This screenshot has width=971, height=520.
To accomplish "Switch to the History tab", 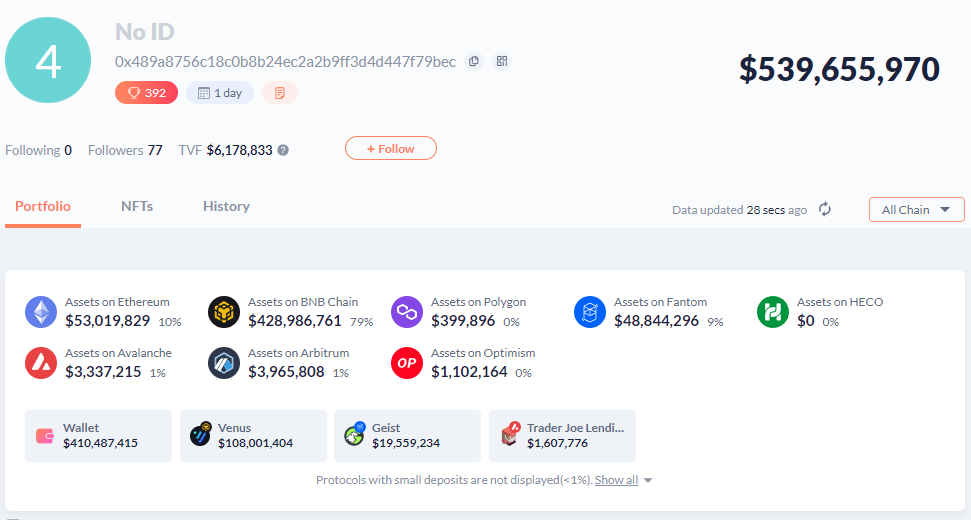I will point(226,206).
